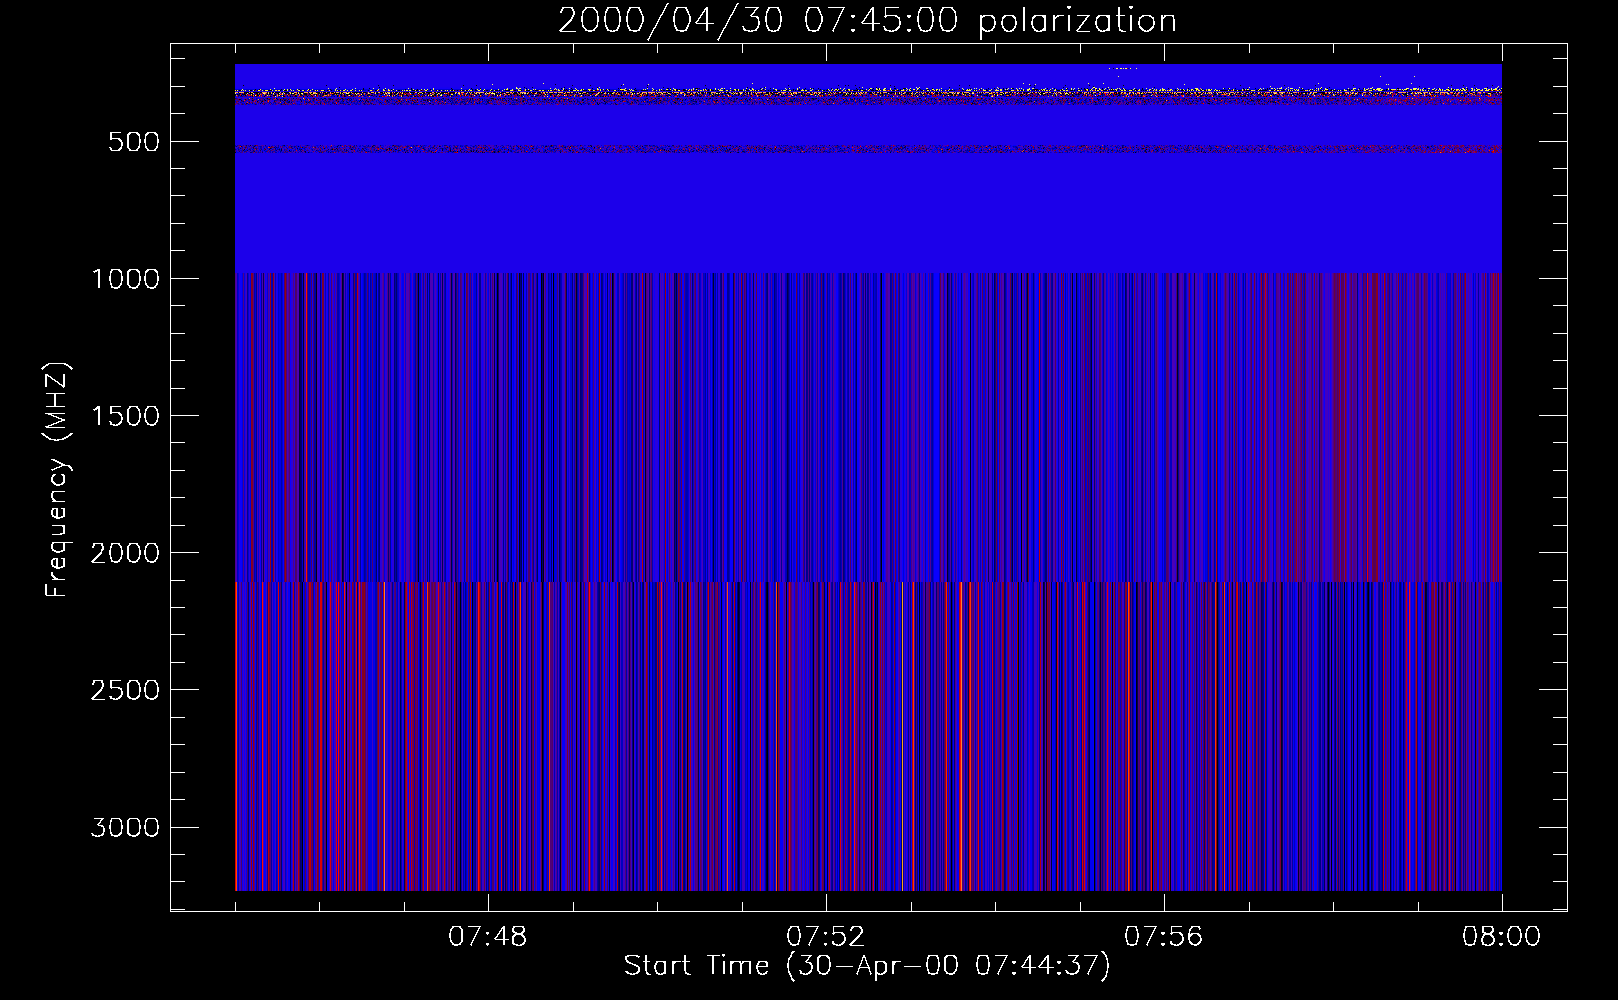The width and height of the screenshot is (1618, 1000).
Task: Select the 08:00 time tick label
Action: click(x=1501, y=937)
